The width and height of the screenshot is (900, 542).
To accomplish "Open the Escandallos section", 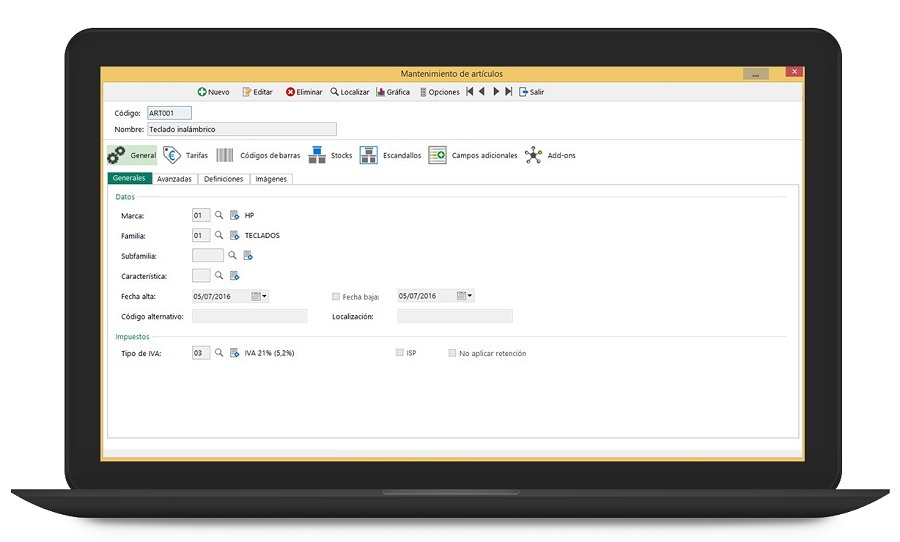I will [x=390, y=155].
